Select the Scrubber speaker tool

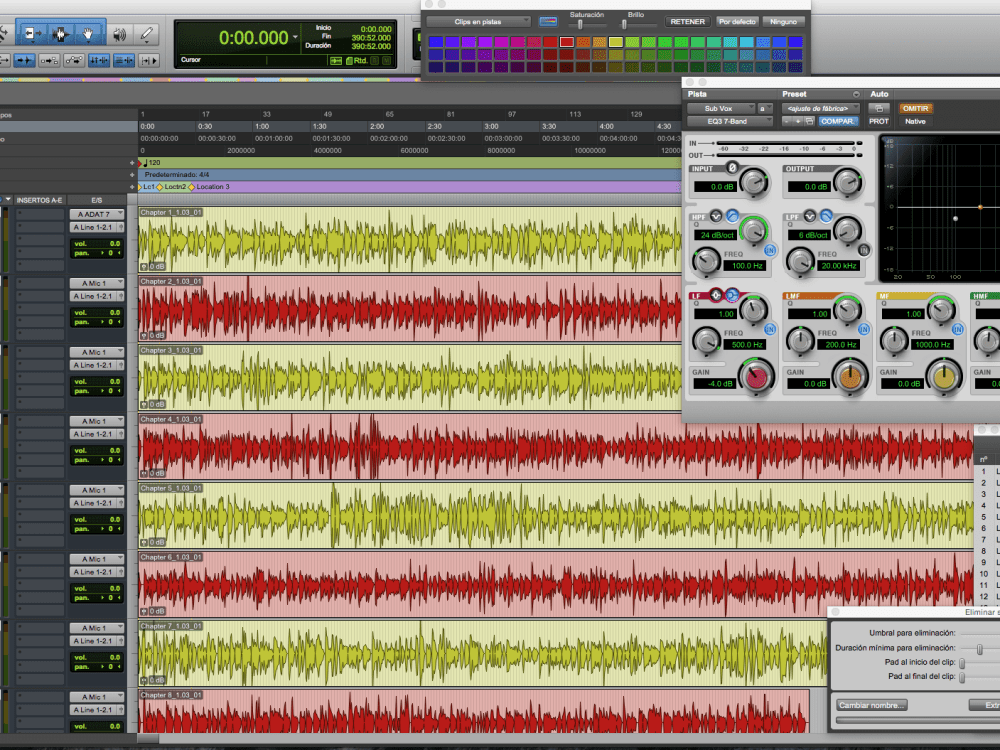tap(119, 34)
